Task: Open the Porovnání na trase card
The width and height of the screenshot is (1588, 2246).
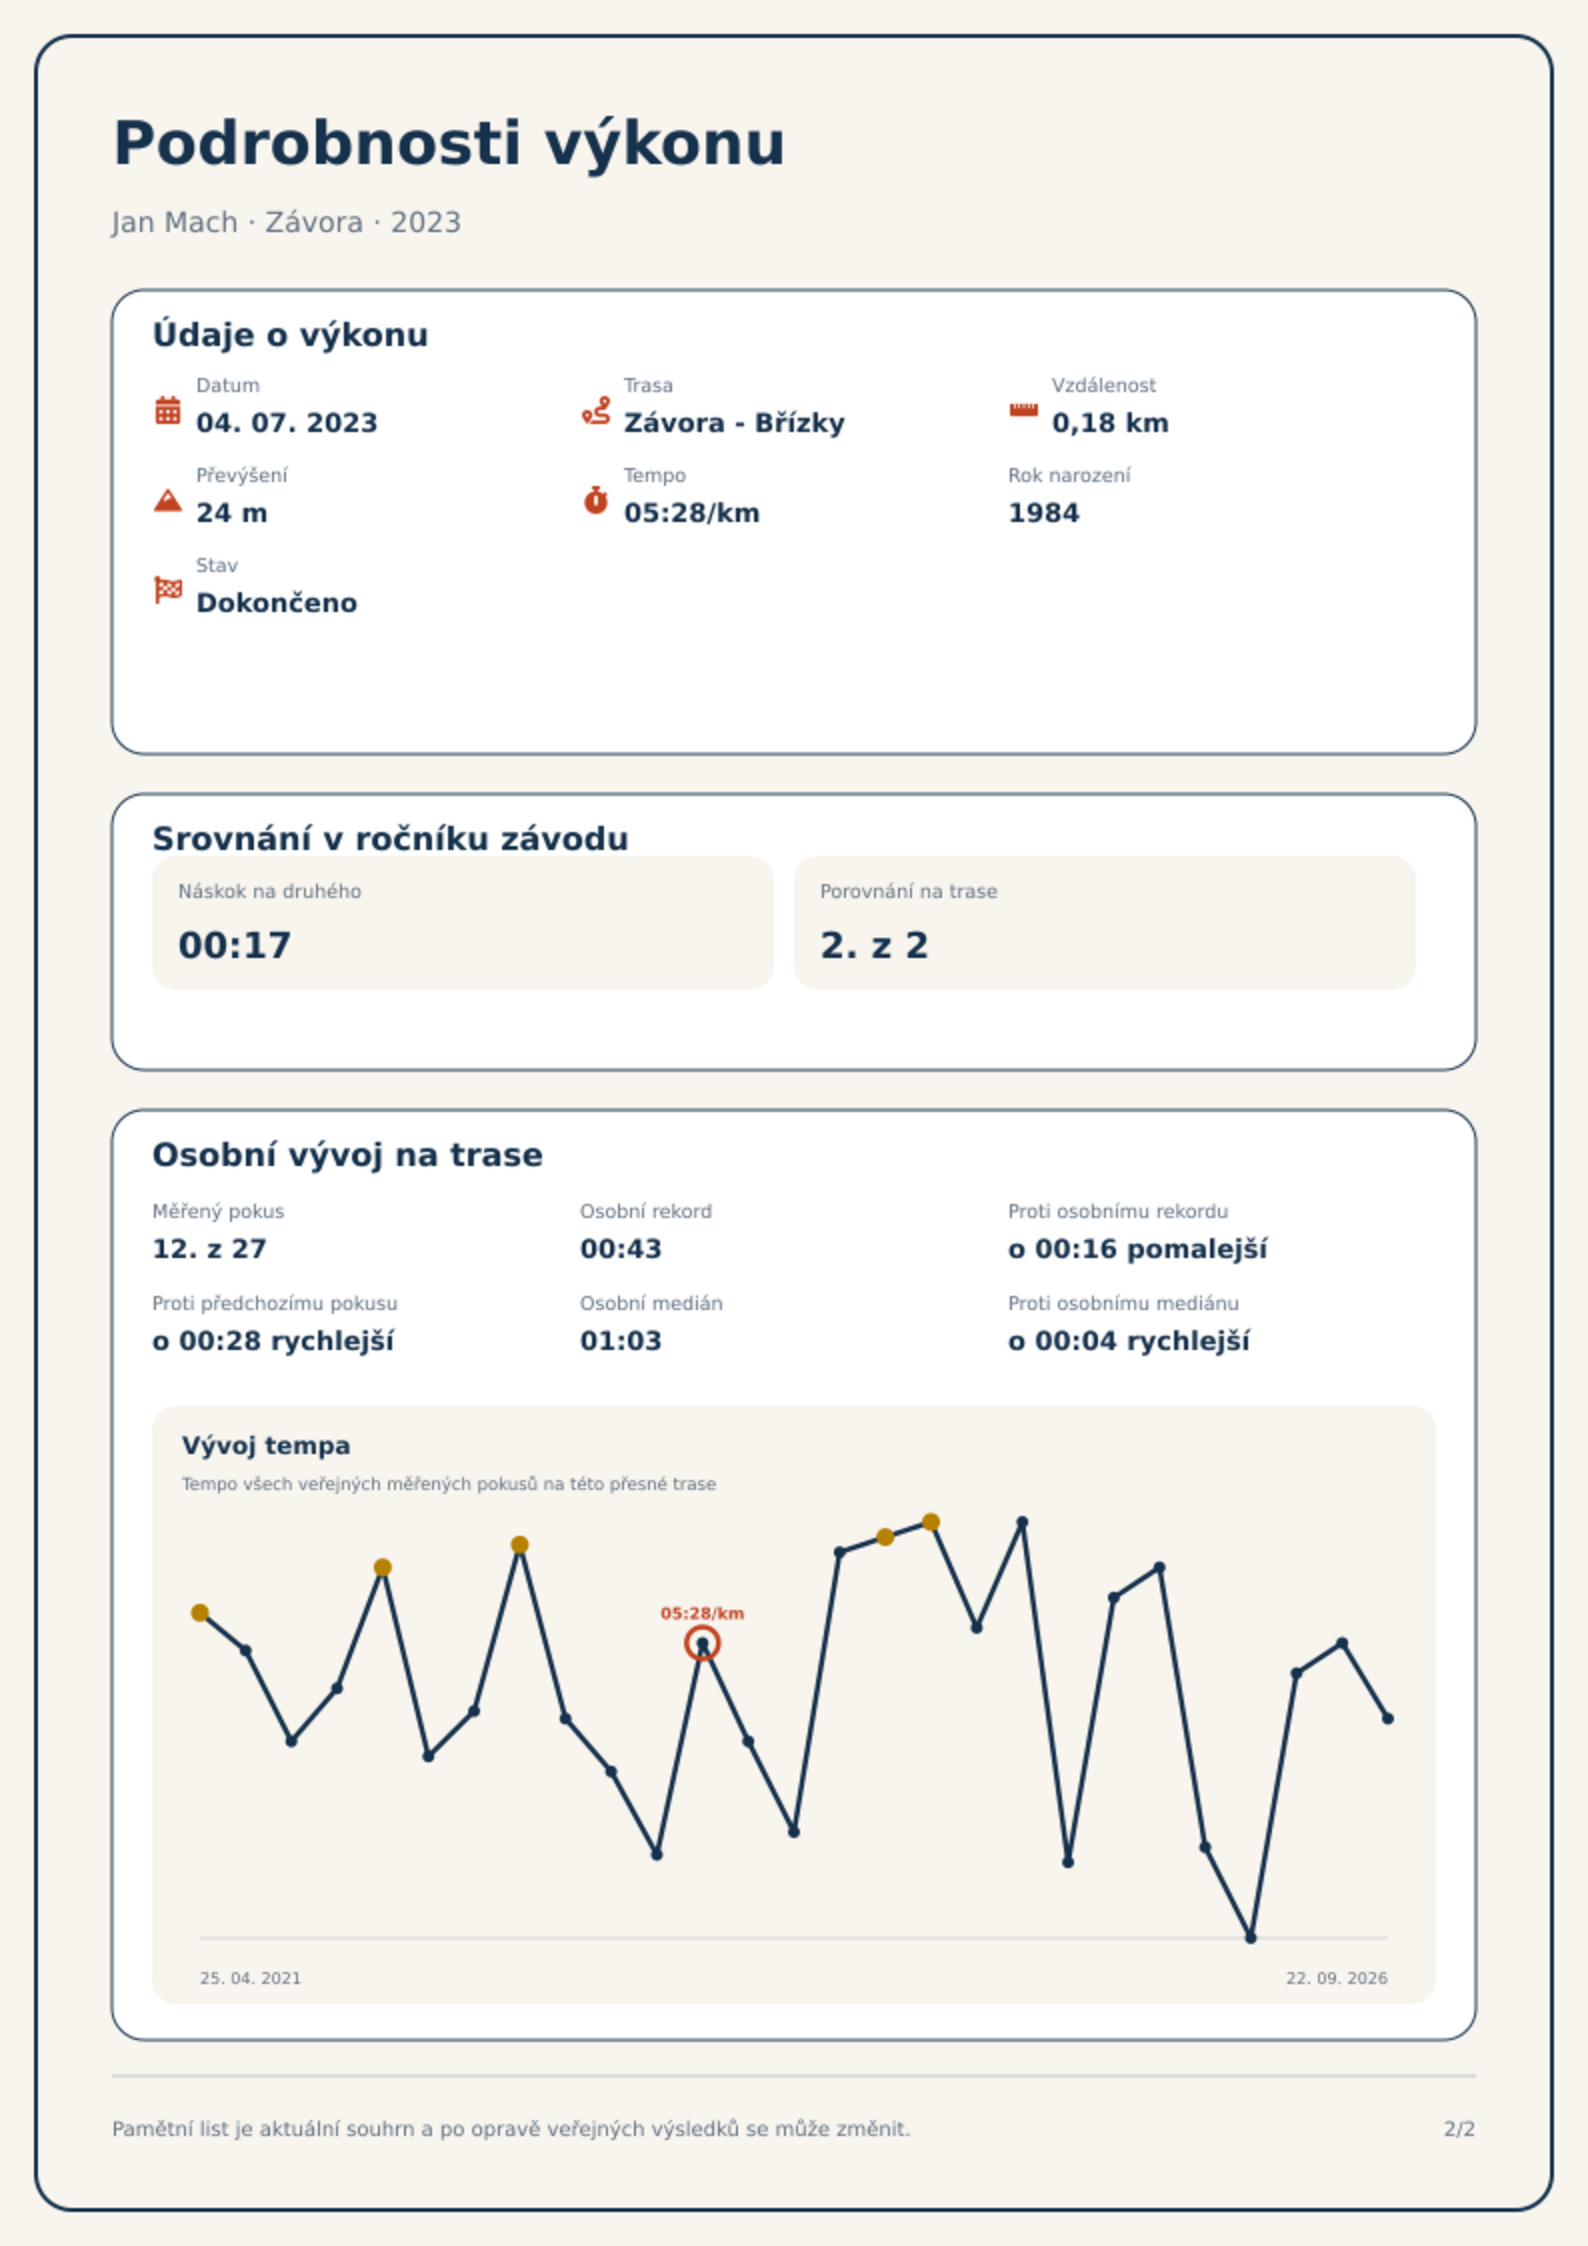Action: 1104,922
